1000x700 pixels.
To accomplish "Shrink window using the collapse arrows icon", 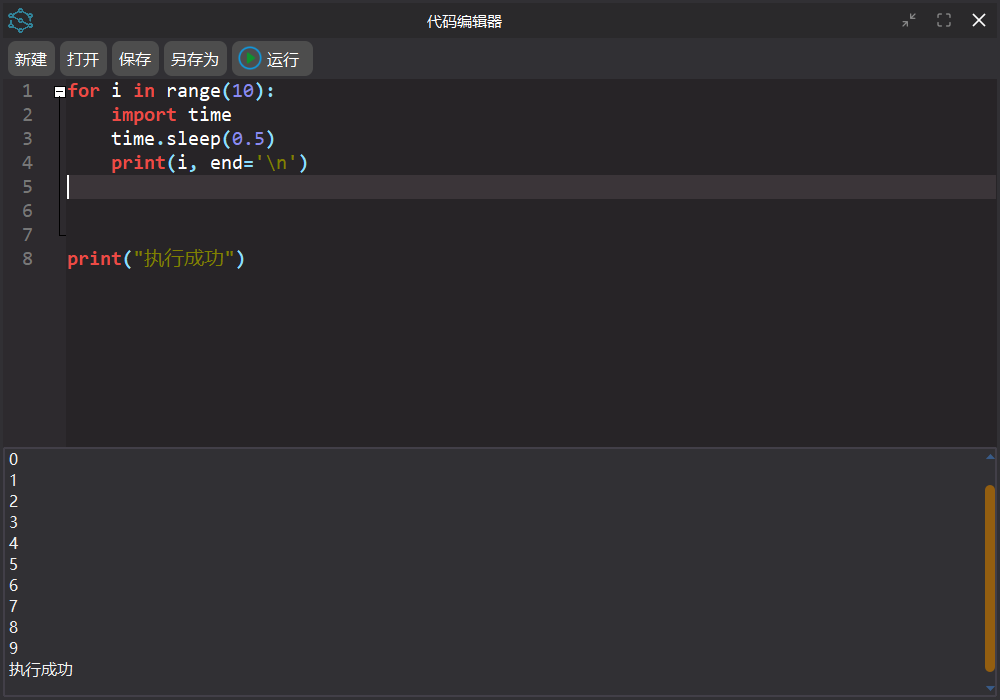I will (909, 20).
